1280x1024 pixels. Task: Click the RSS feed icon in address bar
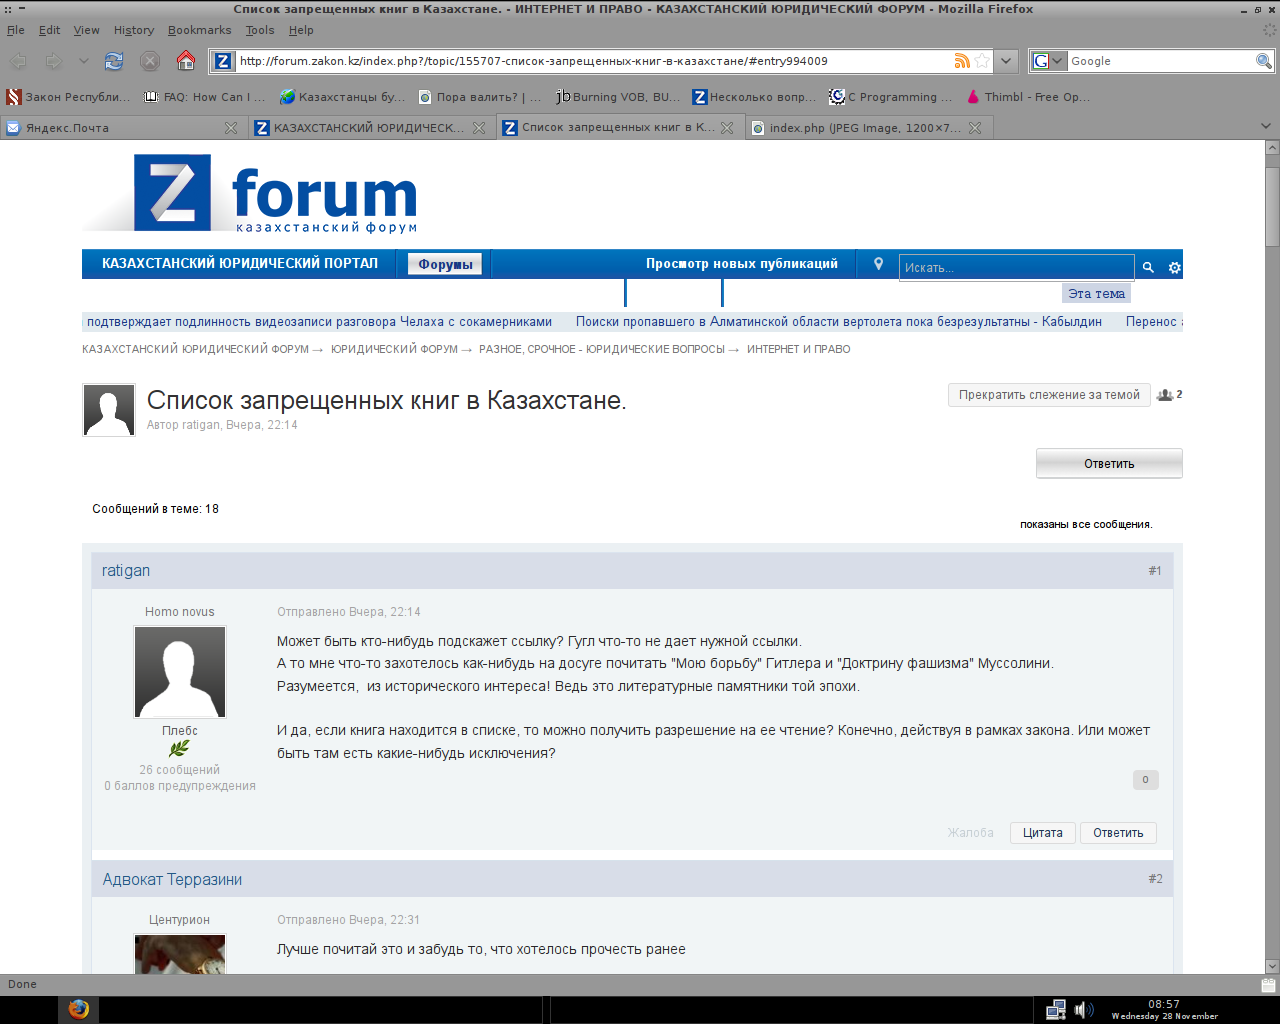tap(962, 61)
